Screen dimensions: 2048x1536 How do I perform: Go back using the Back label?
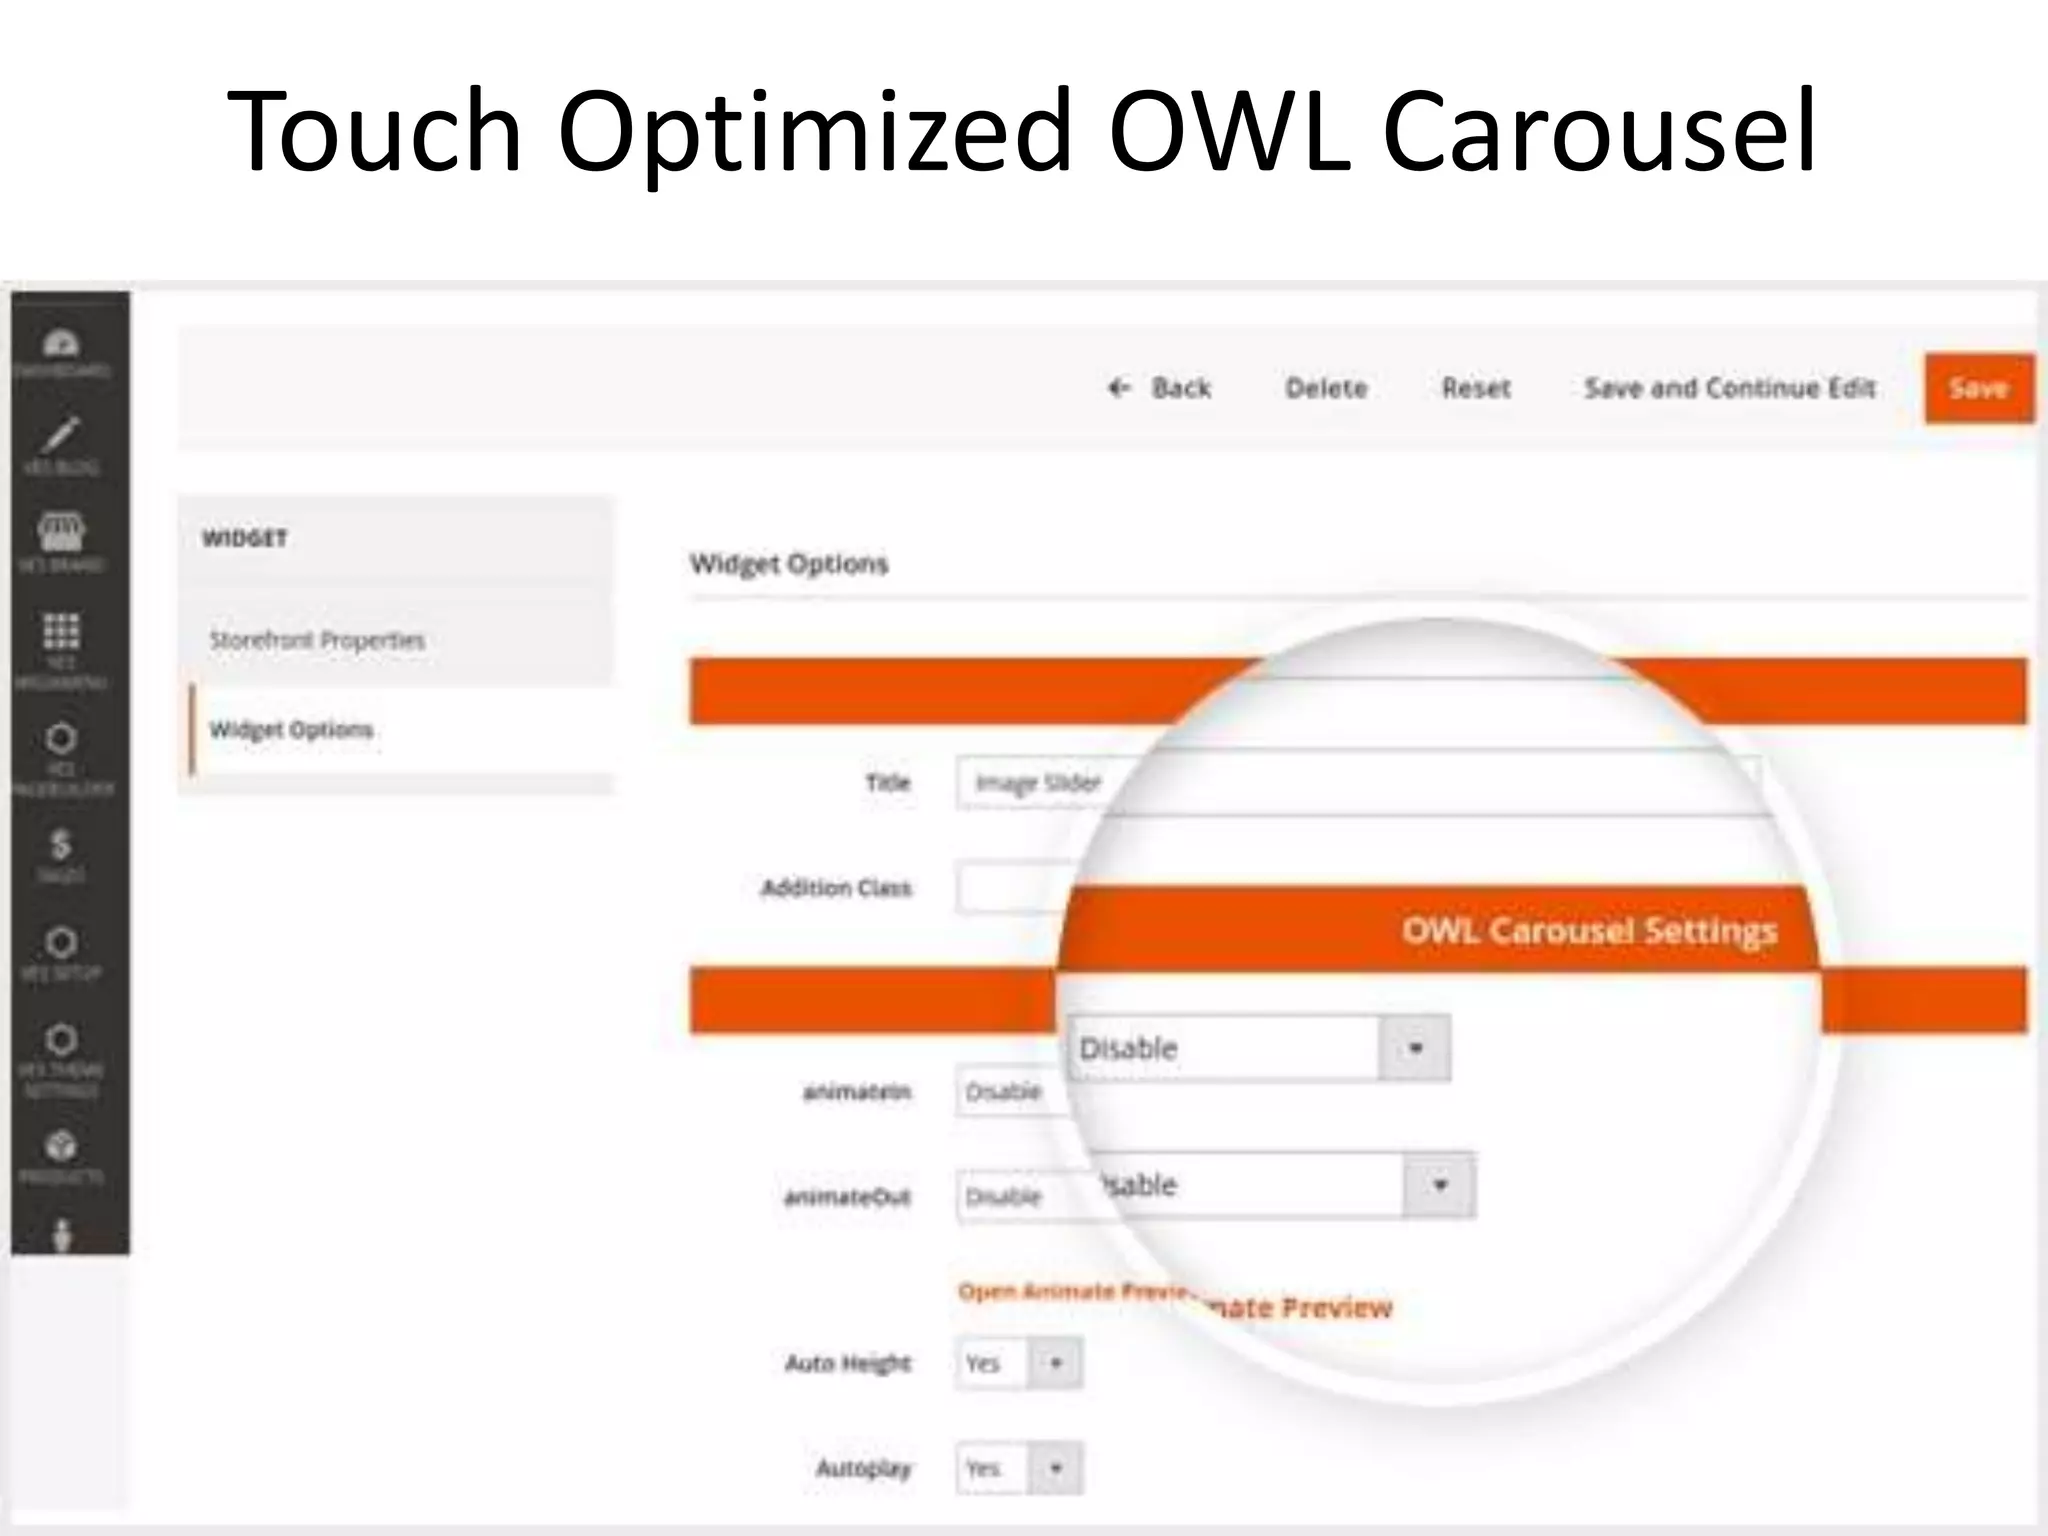1181,388
